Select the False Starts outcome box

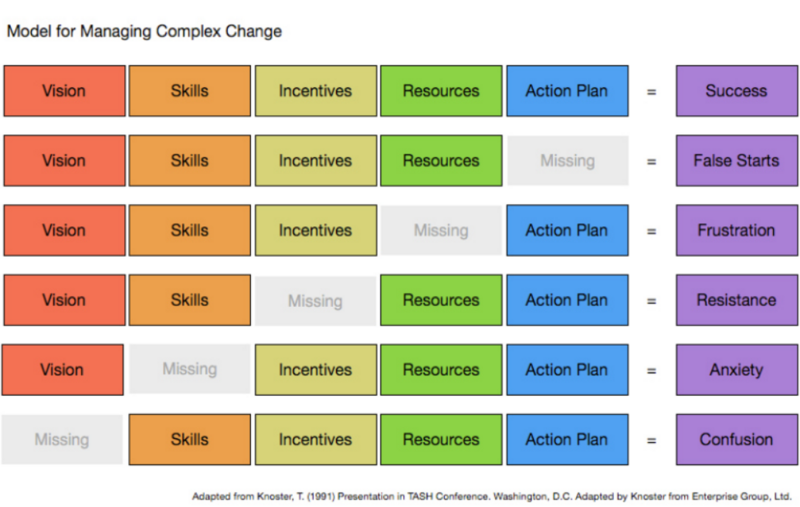coord(737,161)
